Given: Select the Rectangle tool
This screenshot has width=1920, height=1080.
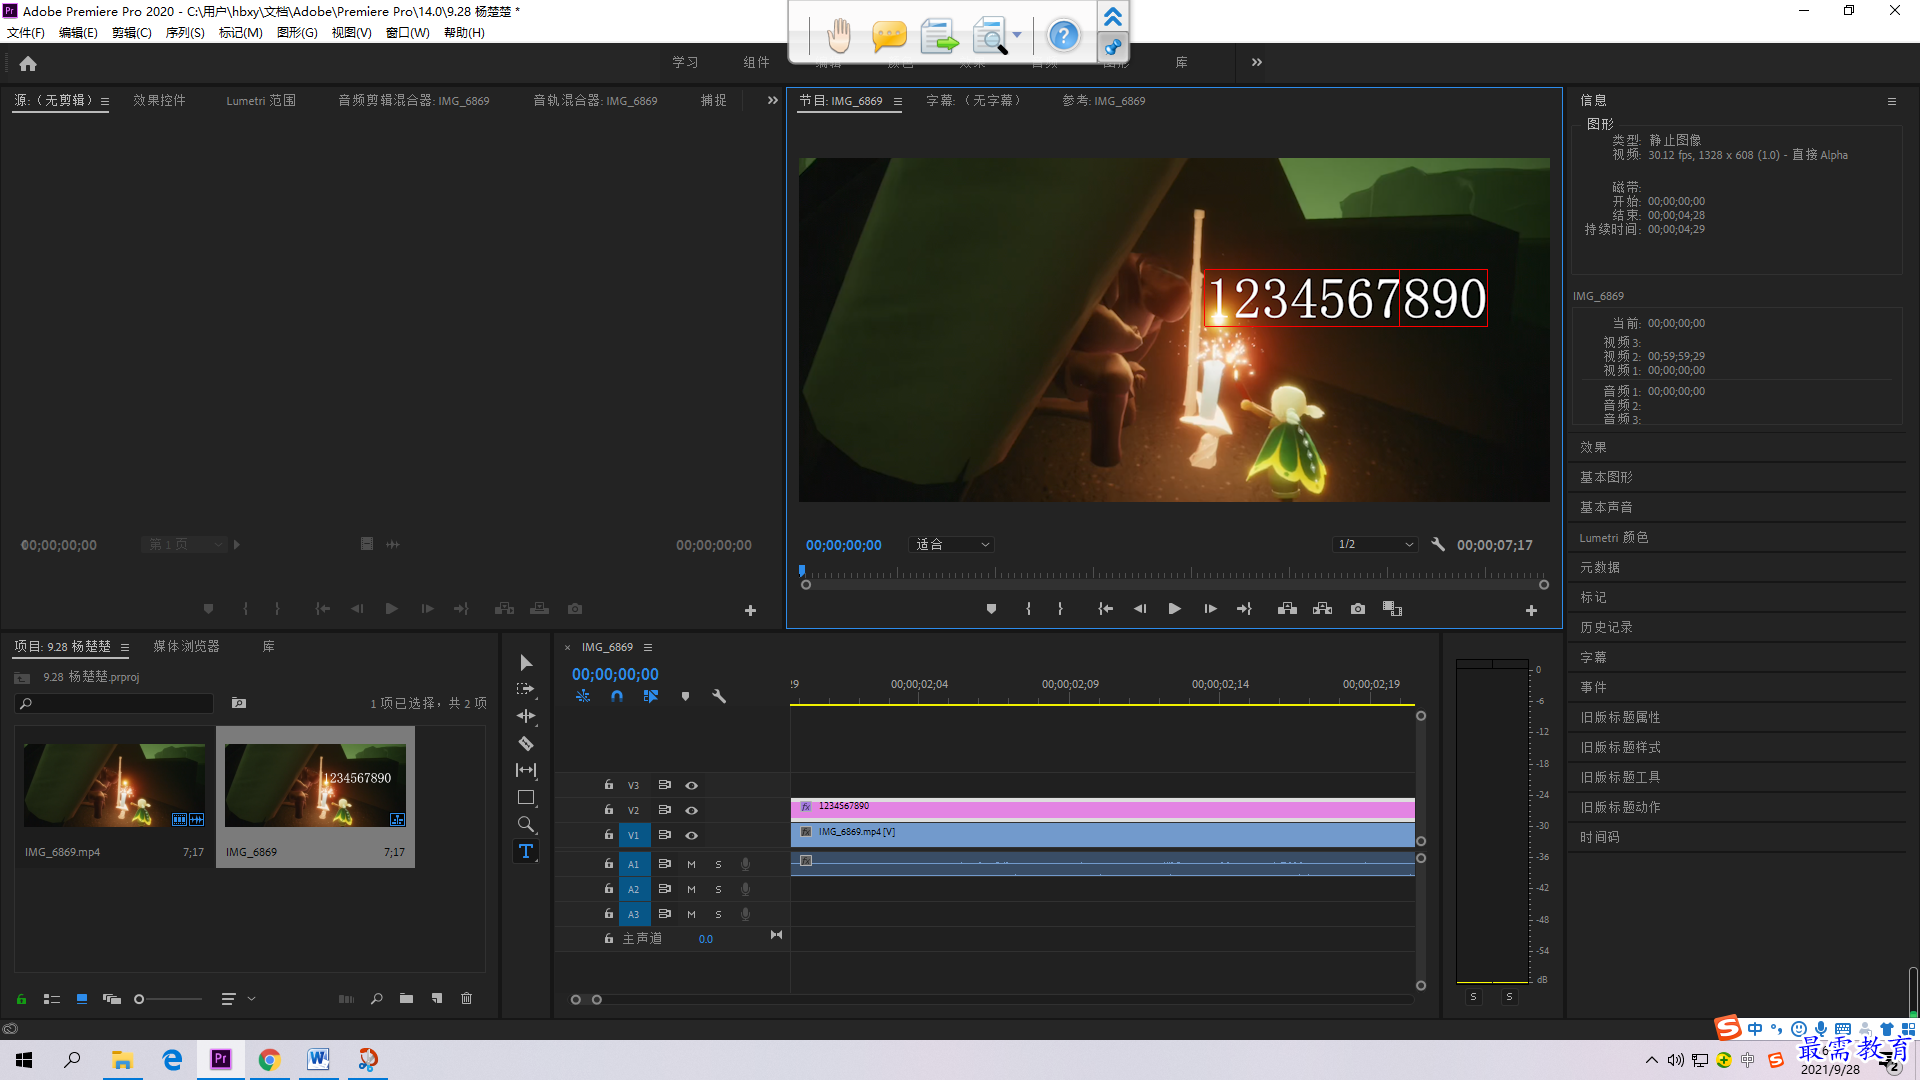Looking at the screenshot, I should point(526,797).
